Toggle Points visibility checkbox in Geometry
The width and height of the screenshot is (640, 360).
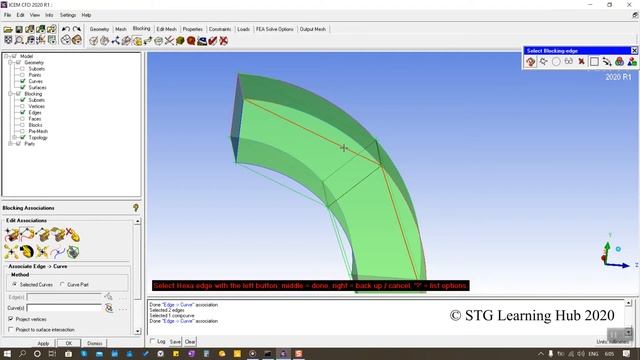22,75
